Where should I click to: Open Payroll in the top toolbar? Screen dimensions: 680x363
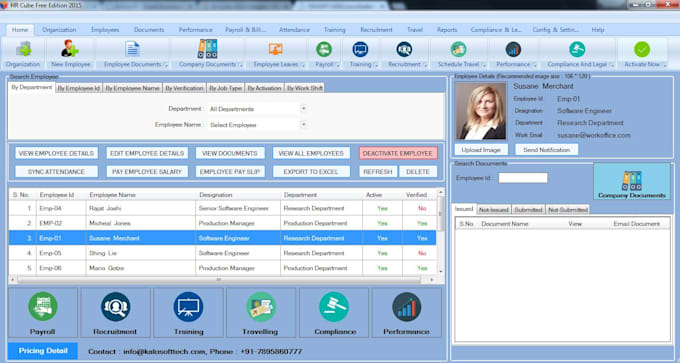point(324,49)
